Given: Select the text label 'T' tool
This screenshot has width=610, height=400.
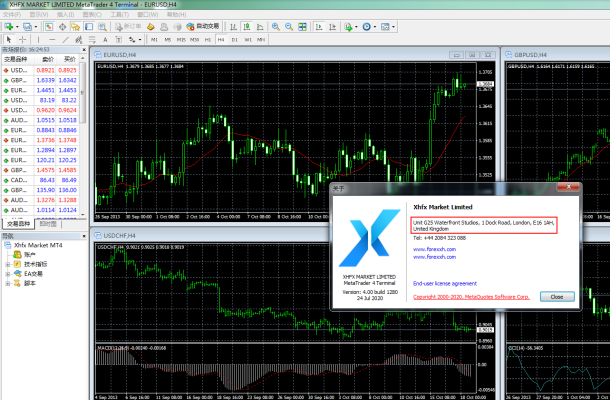Looking at the screenshot, I should (119, 39).
